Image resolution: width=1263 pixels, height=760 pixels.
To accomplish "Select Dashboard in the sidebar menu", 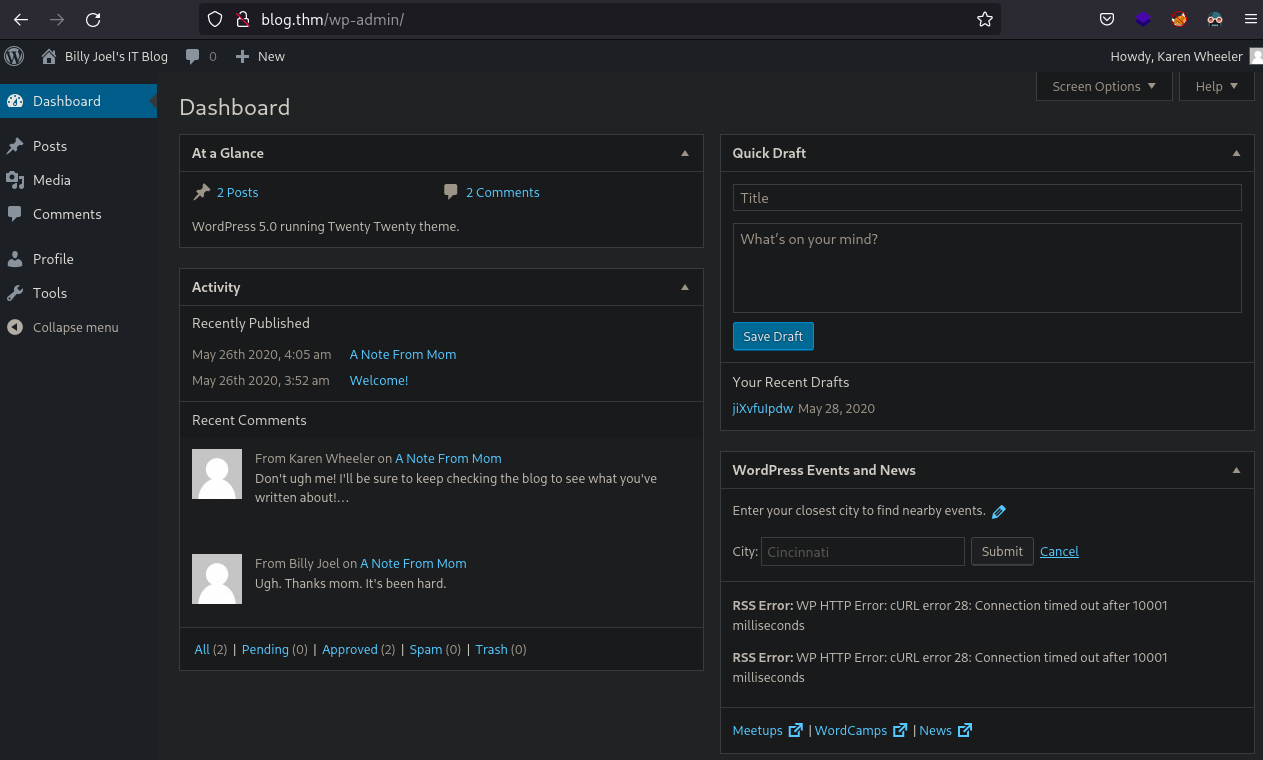I will click(x=66, y=101).
